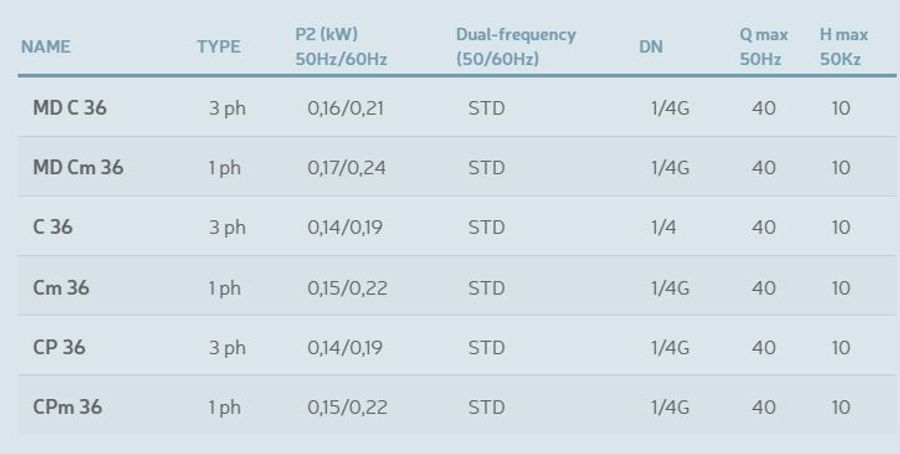The width and height of the screenshot is (900, 454).
Task: Click the 0,17/0,24 power value
Action: coord(346,168)
